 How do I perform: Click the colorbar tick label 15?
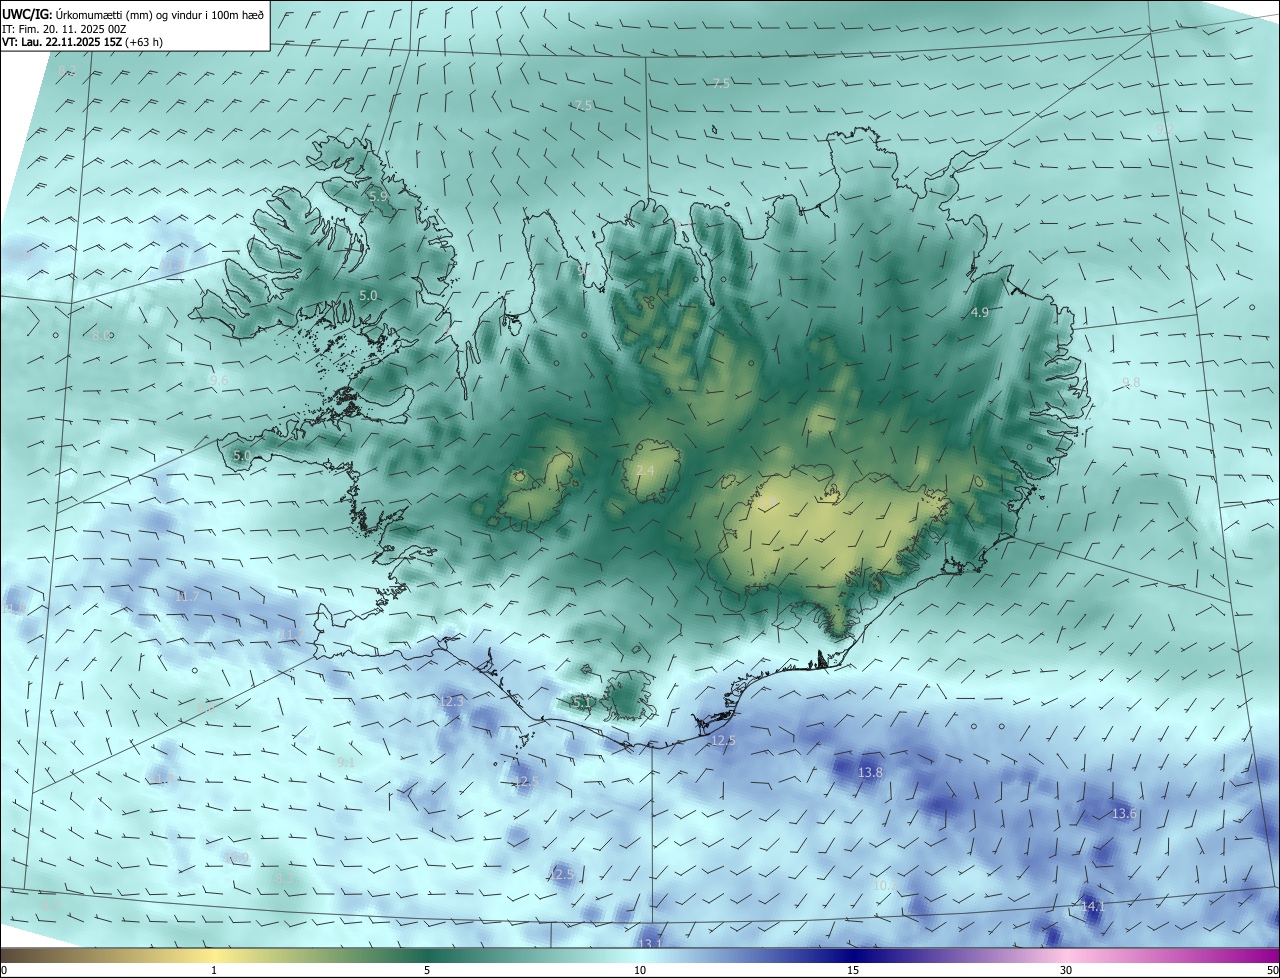853,970
